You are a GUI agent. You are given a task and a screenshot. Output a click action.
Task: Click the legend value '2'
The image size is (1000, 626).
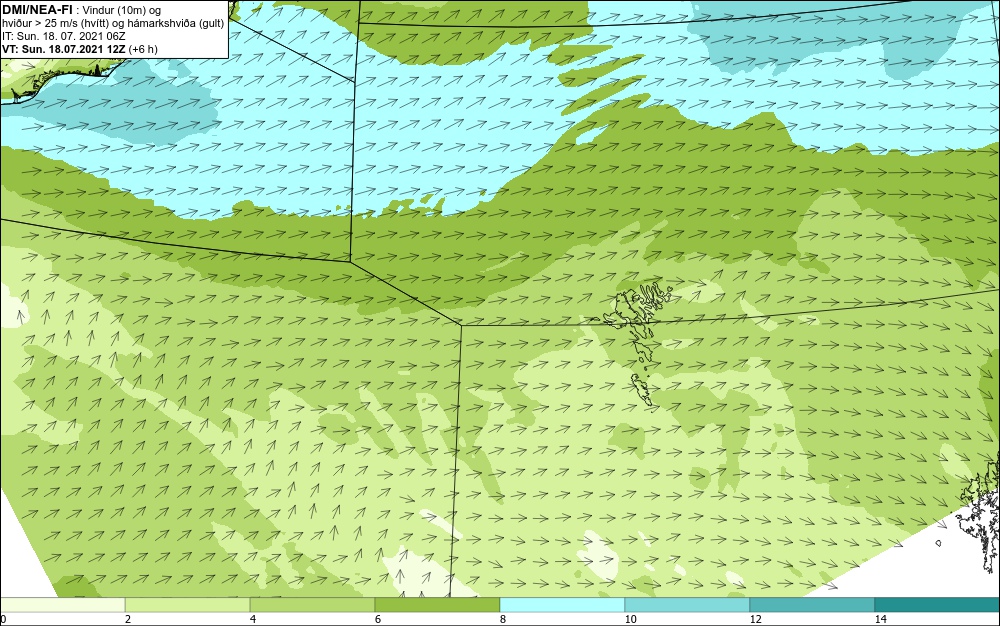pos(128,619)
